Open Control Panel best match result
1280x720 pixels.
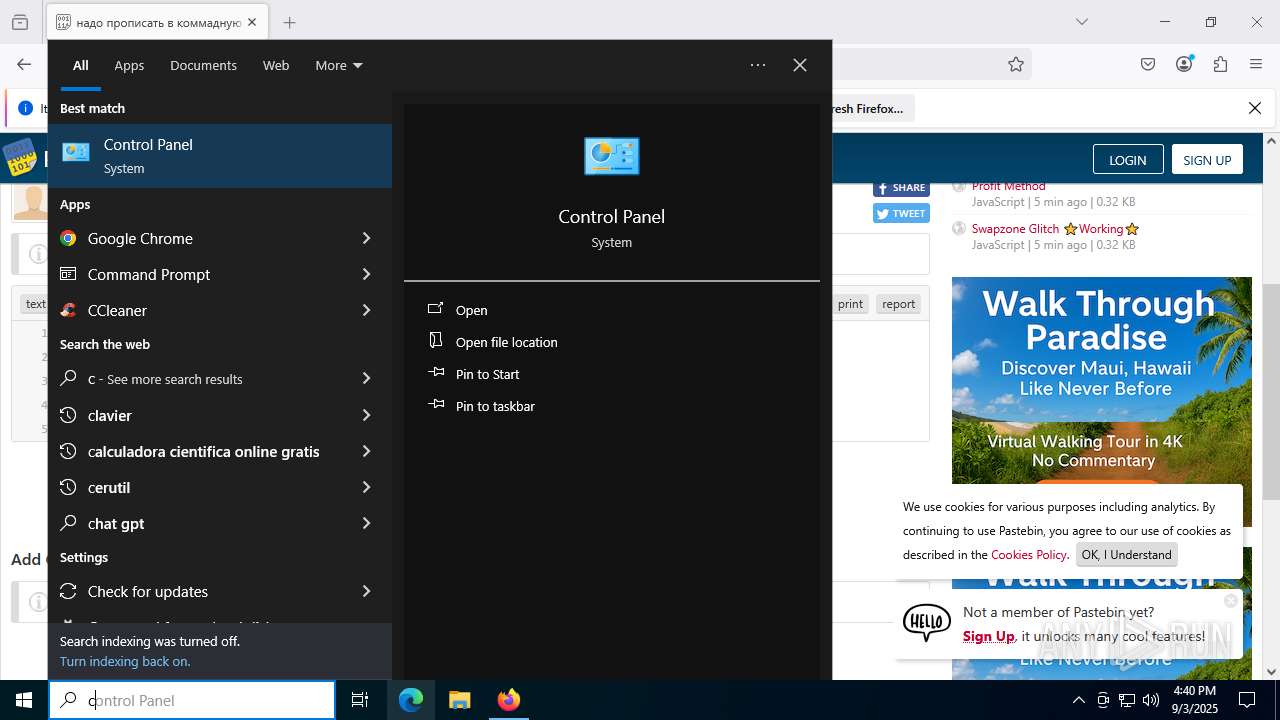pos(220,156)
